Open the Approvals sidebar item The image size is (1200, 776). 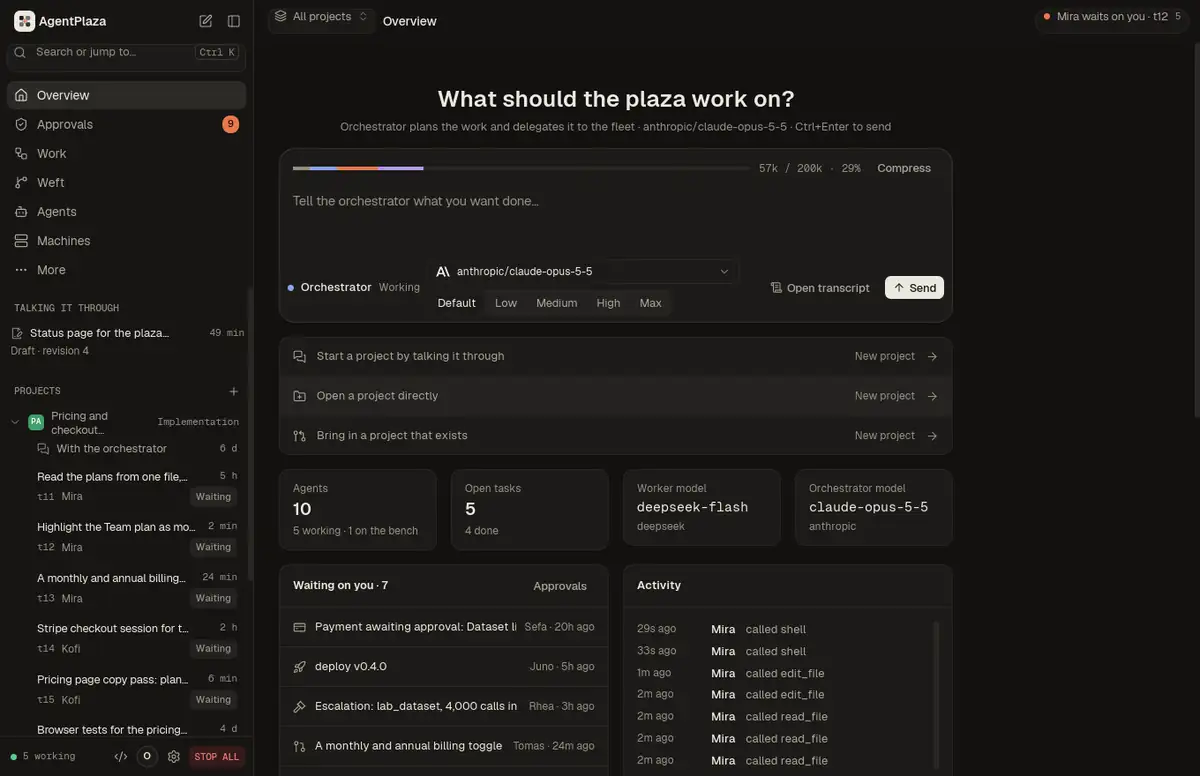[126, 124]
